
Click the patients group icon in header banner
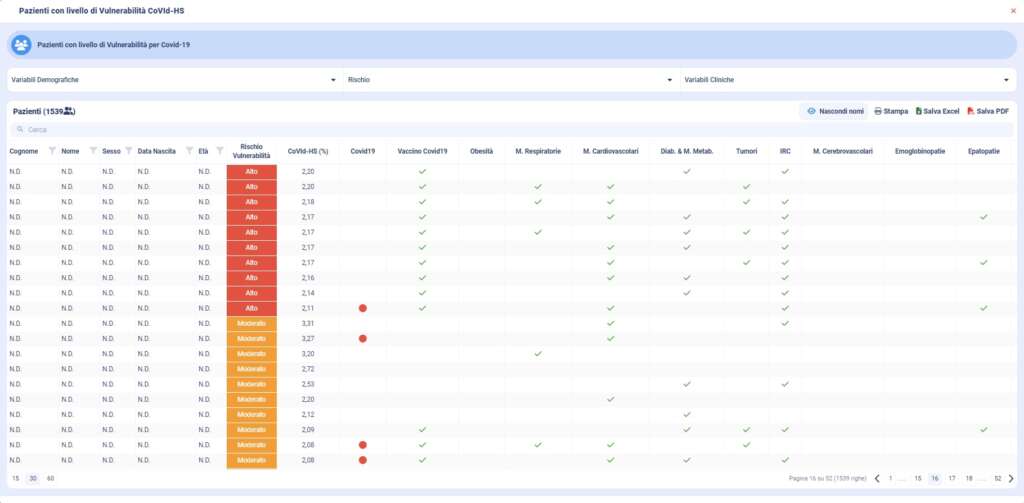point(21,45)
